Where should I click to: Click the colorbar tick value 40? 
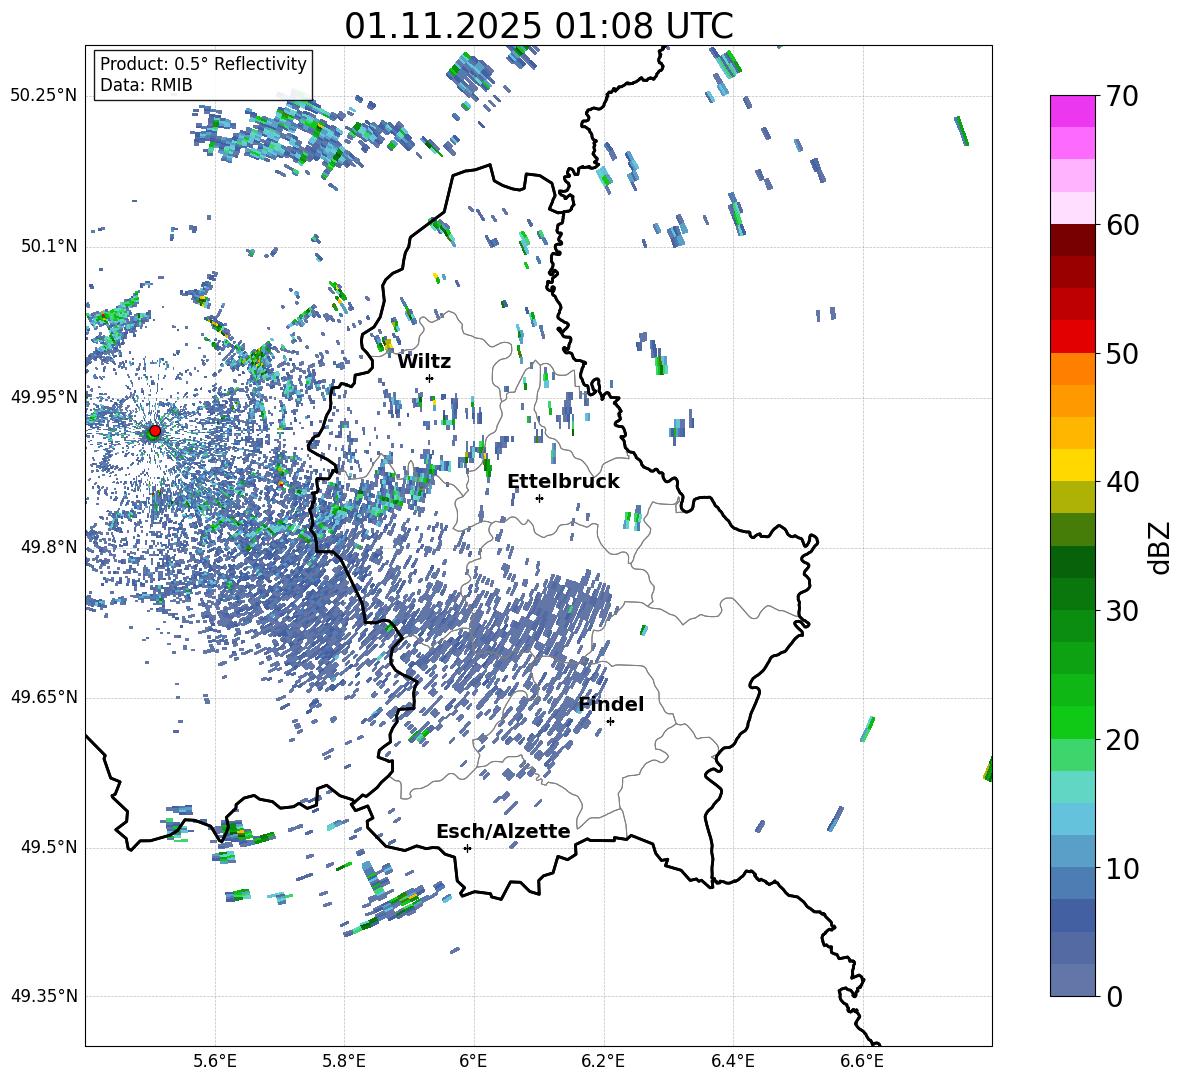[x=1121, y=482]
